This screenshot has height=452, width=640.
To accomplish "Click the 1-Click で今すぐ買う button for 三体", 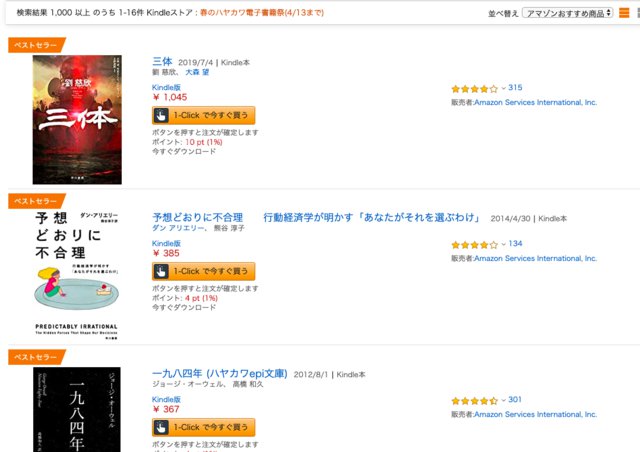I will point(204,114).
